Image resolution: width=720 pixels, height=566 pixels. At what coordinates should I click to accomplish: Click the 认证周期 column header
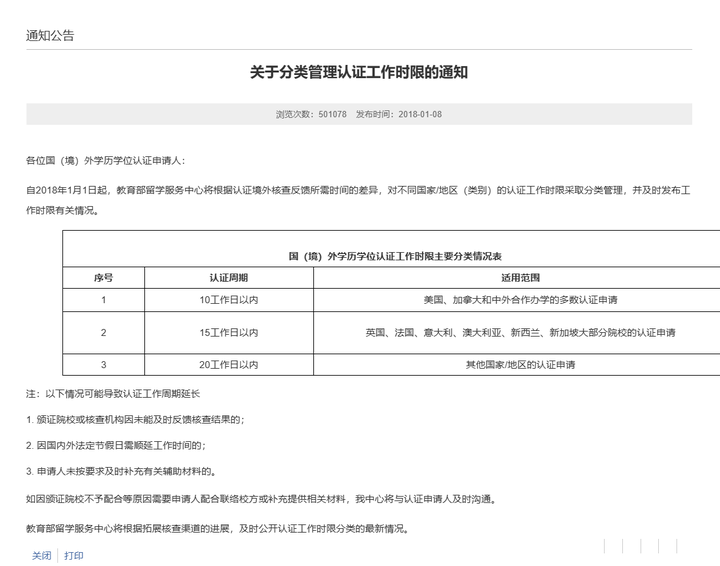(x=229, y=278)
